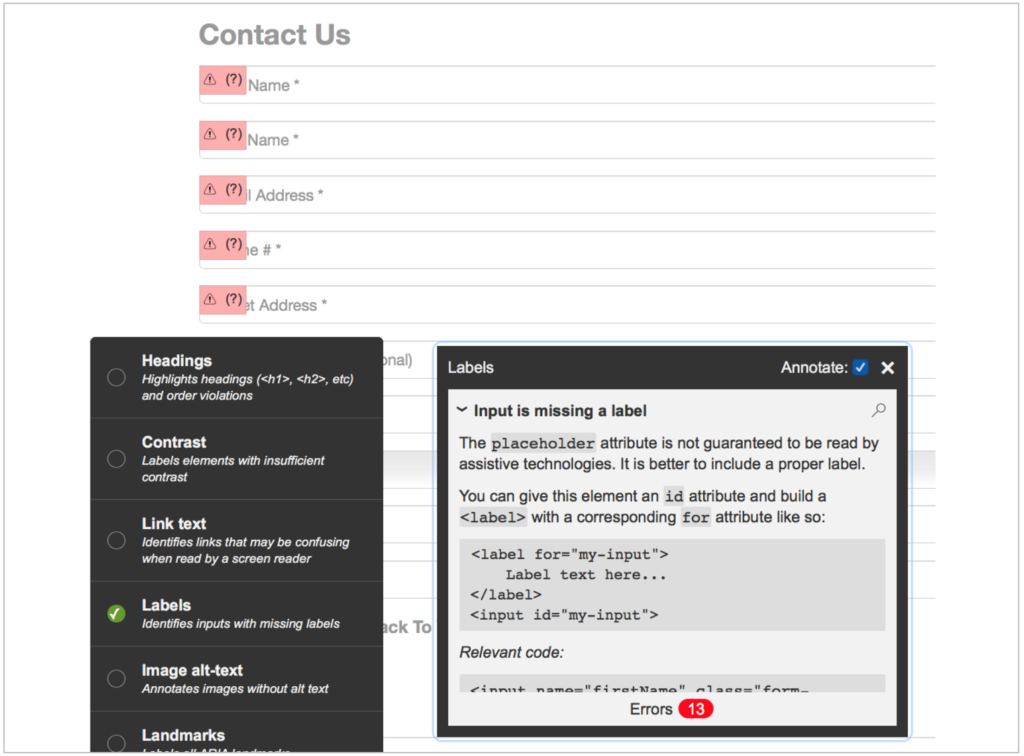Viewport: 1024px width, 756px height.
Task: Click the Errors 13 count badge
Action: (x=696, y=709)
